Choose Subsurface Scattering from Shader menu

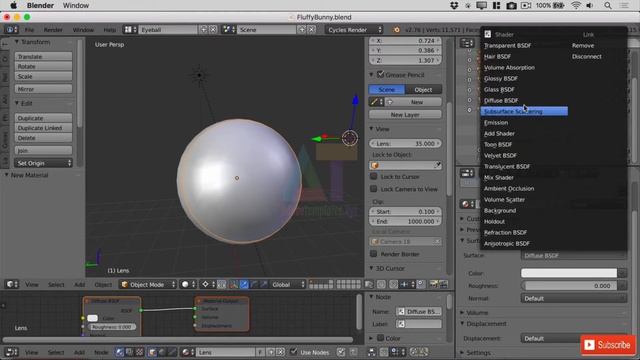click(524, 111)
